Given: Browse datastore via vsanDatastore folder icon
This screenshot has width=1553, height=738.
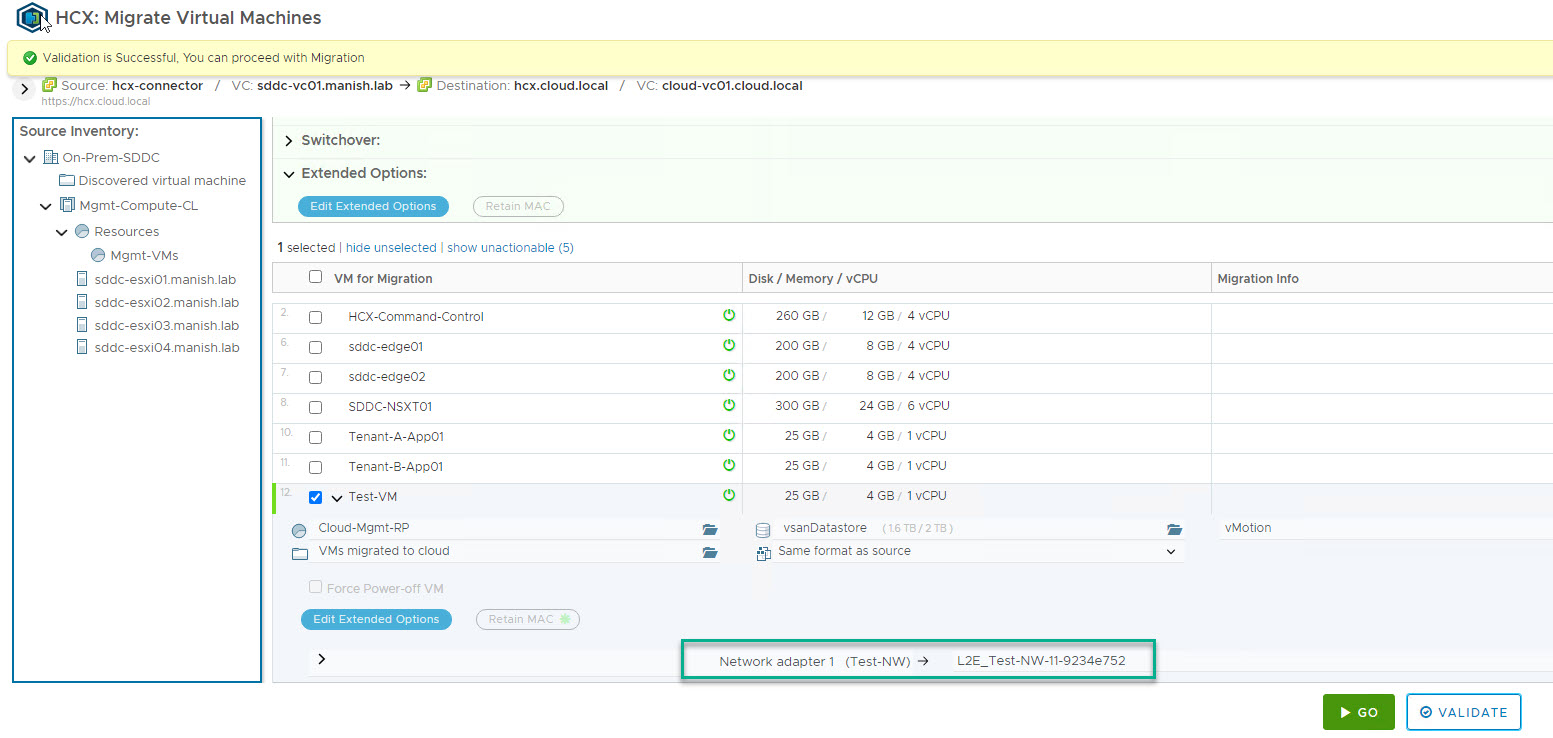Looking at the screenshot, I should pos(1174,529).
